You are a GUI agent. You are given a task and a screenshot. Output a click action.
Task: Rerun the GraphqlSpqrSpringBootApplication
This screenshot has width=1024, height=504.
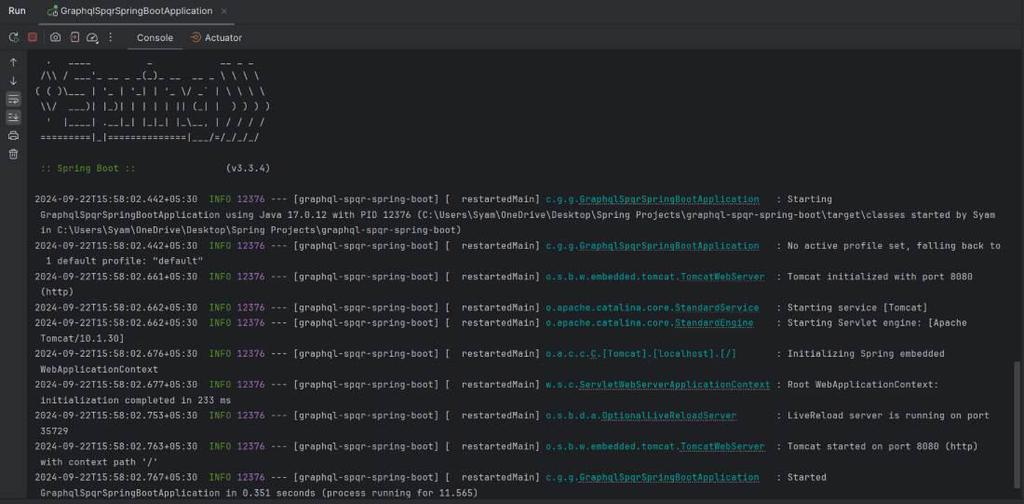[13, 38]
